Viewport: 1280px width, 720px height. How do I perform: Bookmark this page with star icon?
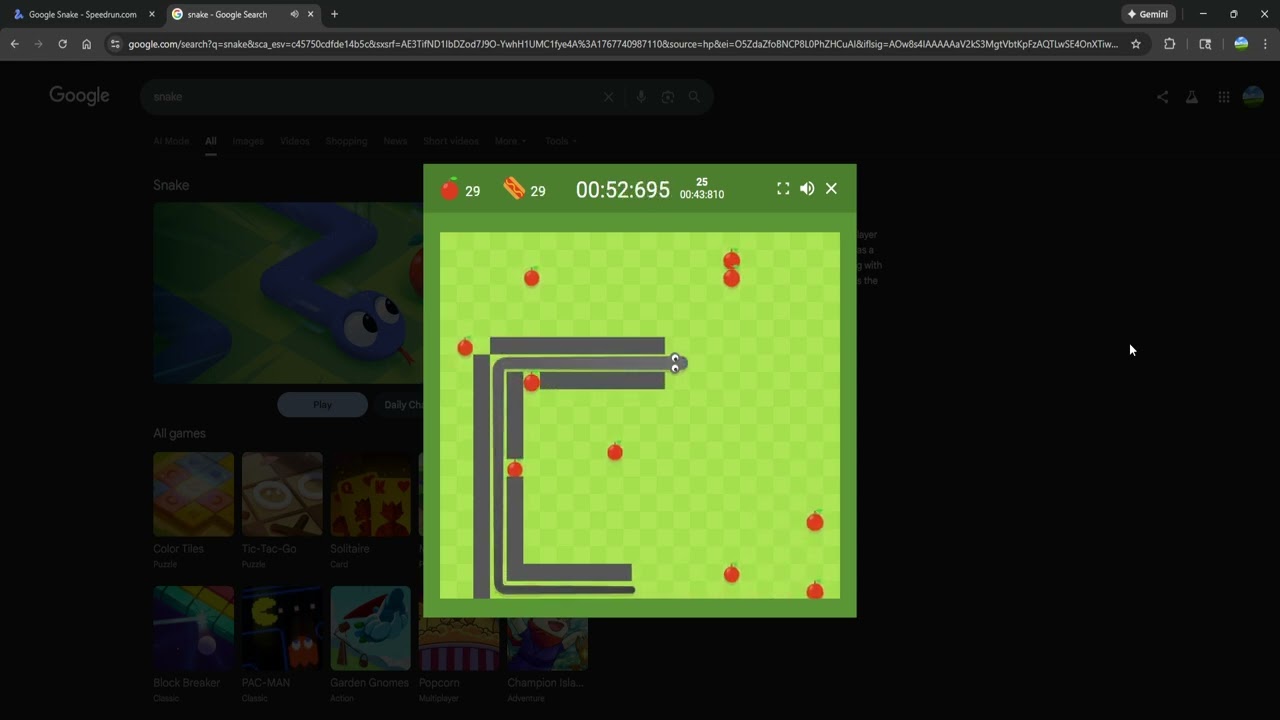tap(1136, 44)
